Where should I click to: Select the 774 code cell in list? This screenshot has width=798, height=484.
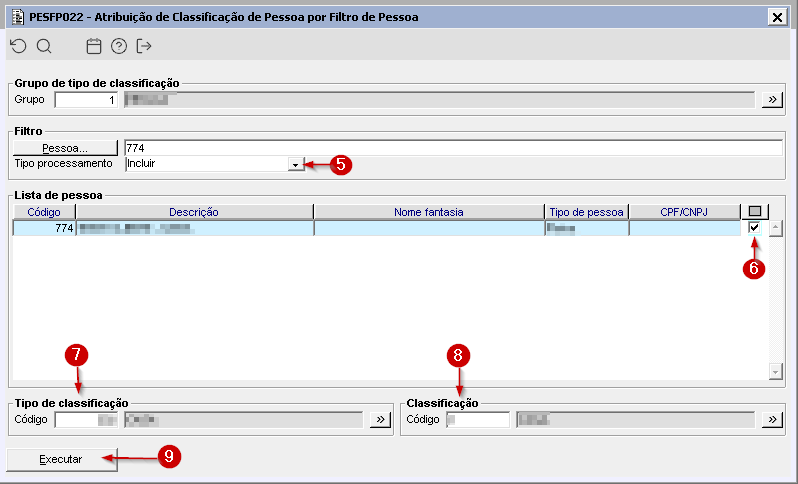[44, 228]
